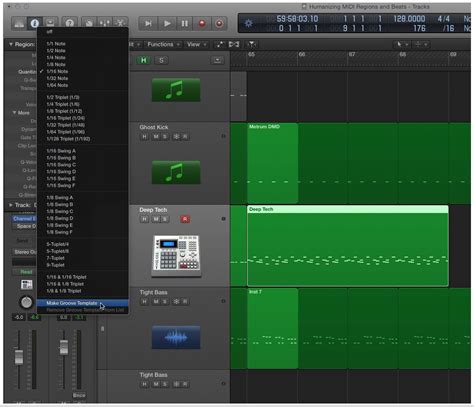Image resolution: width=474 pixels, height=407 pixels.
Task: Select 1/16 Note quantize value
Action: pyautogui.click(x=83, y=71)
